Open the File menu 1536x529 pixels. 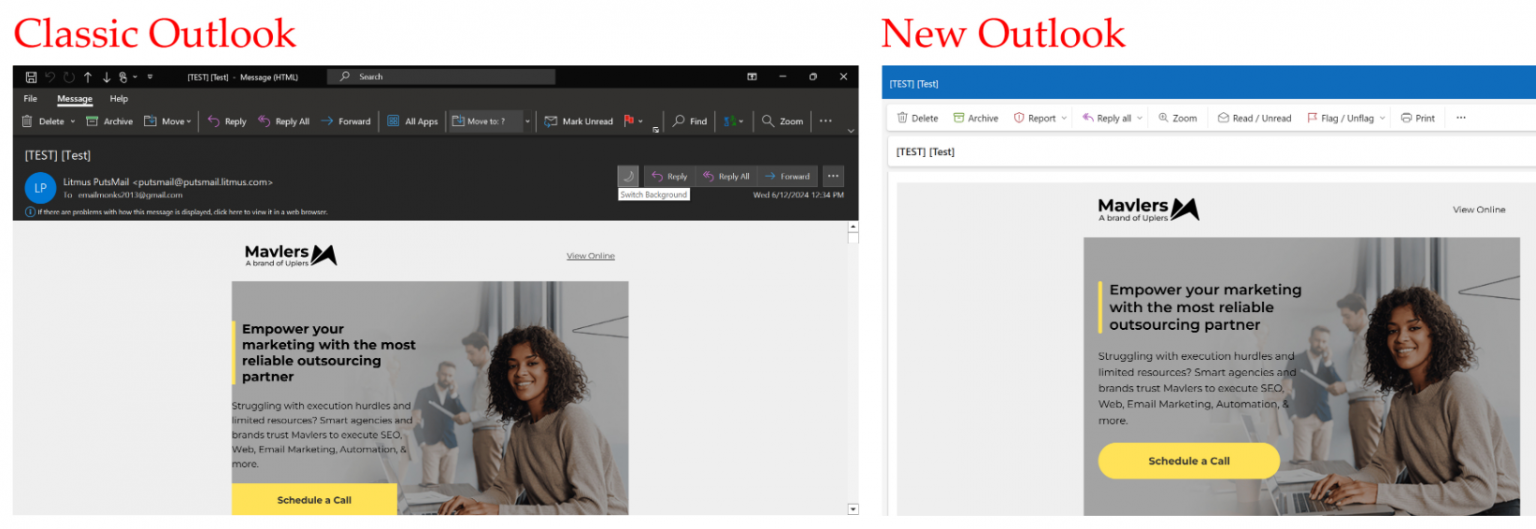[x=30, y=99]
